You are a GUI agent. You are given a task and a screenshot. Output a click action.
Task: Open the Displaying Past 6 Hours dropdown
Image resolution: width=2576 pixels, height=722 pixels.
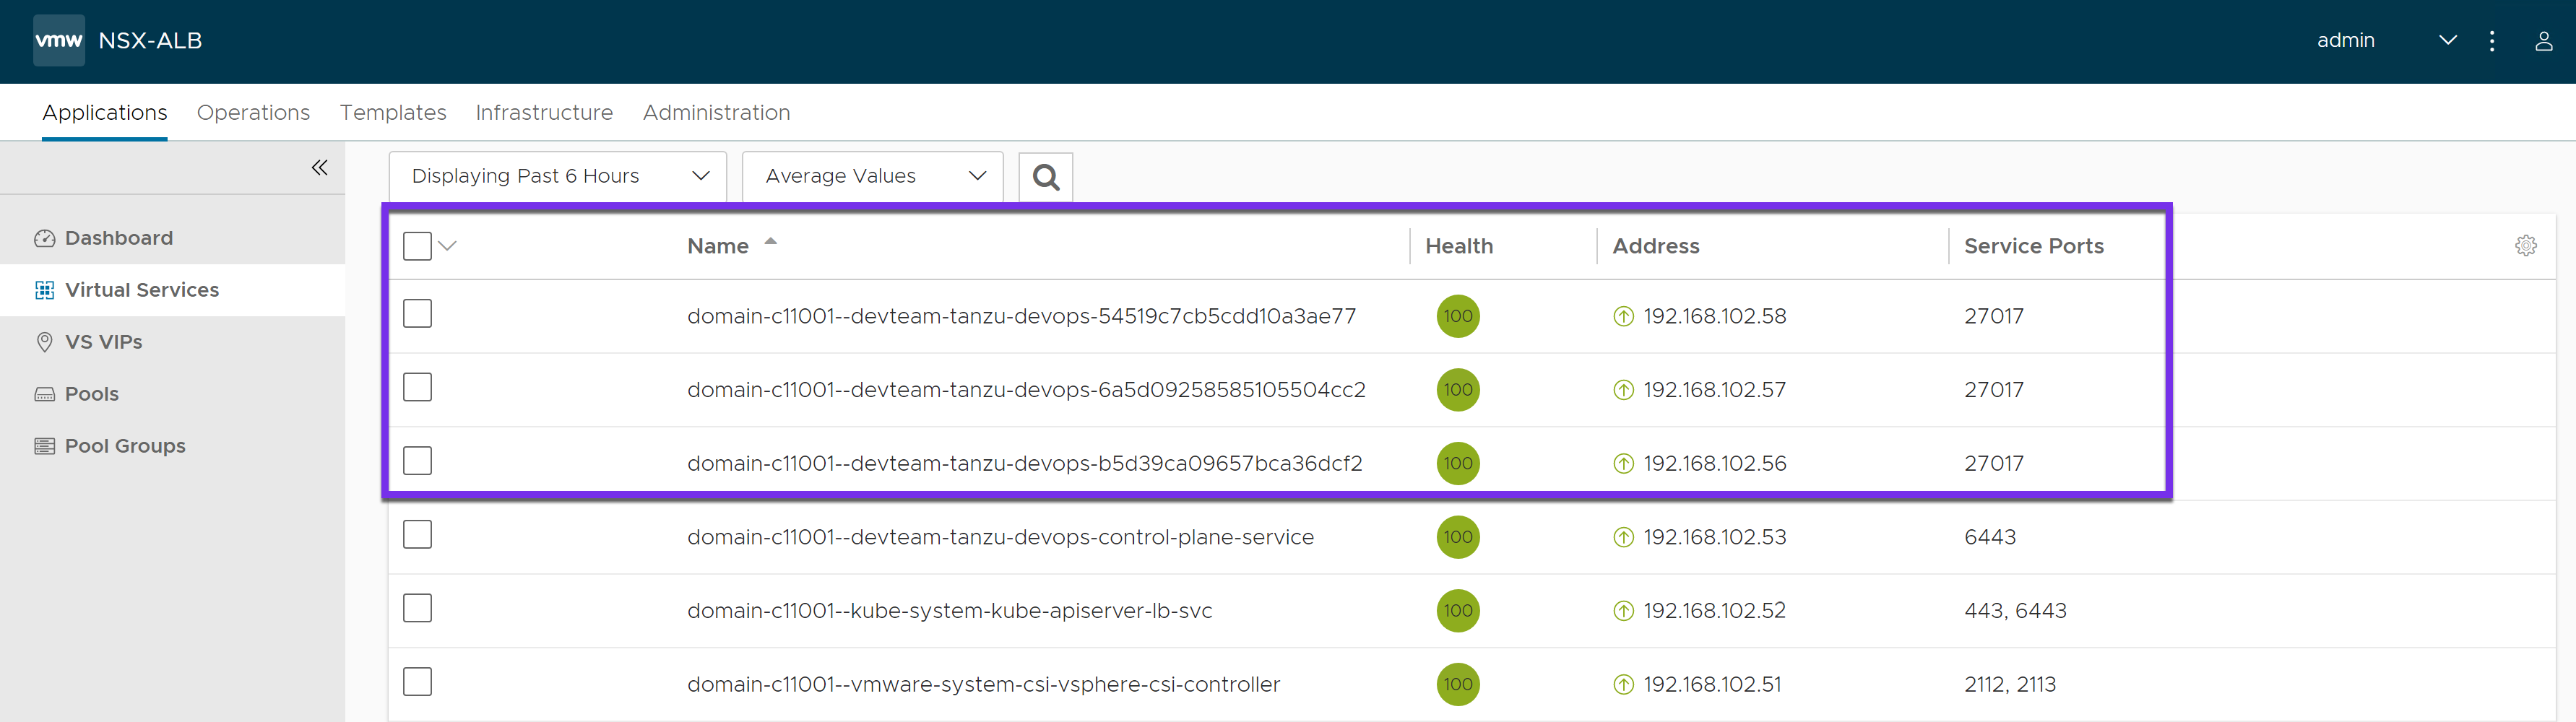(x=557, y=177)
